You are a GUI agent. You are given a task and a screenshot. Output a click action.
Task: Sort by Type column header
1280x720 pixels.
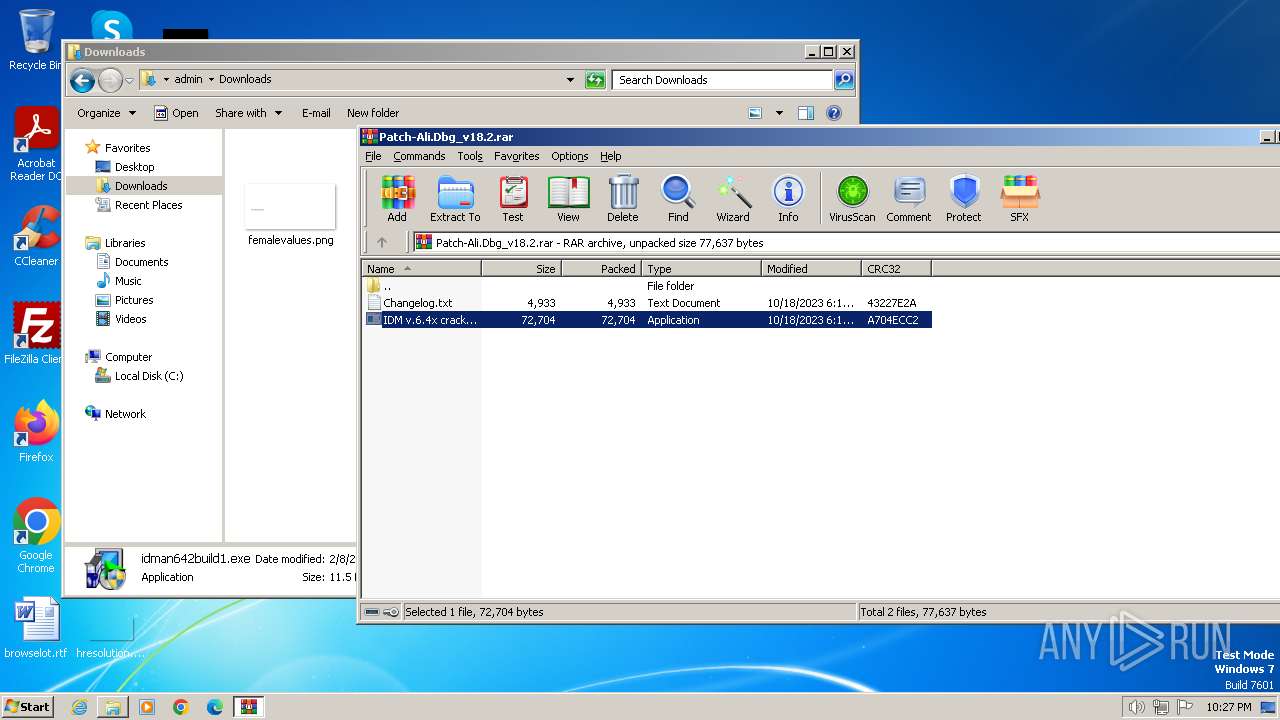point(701,268)
